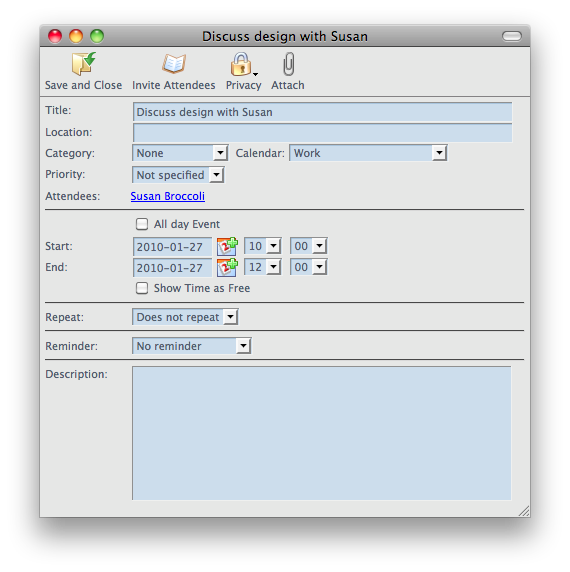Image resolution: width=570 pixels, height=572 pixels.
Task: Click into the Description text area
Action: (322, 433)
